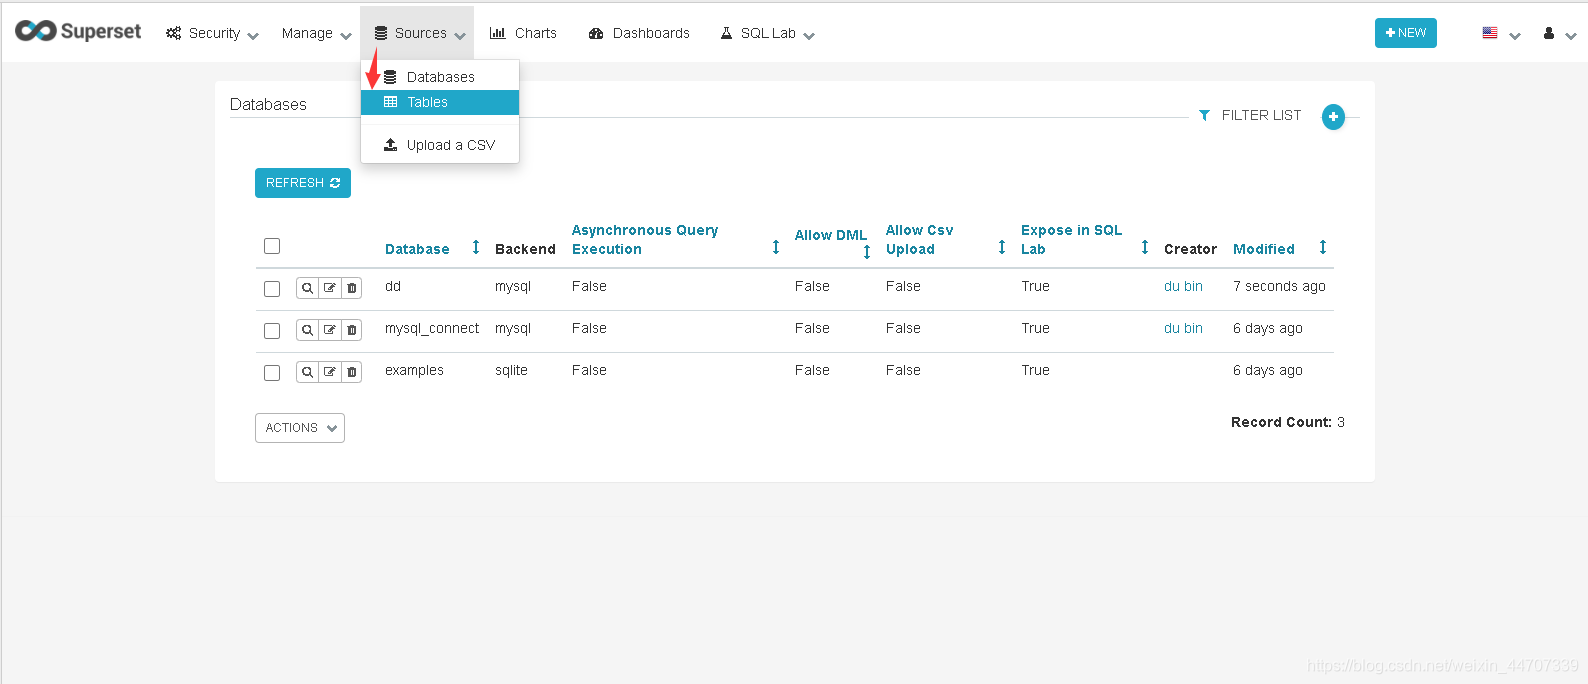Screen dimensions: 1588x684
Task: Check the examples row checkbox
Action: pyautogui.click(x=272, y=373)
